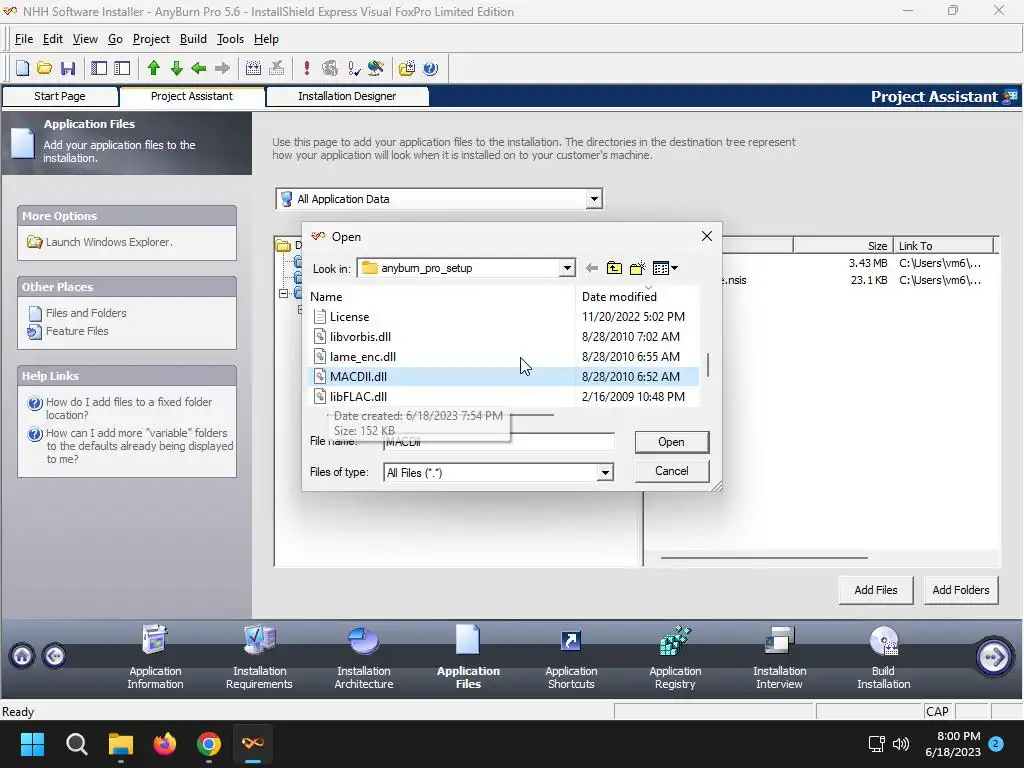This screenshot has width=1024, height=768.
Task: Create a new folder in the Open dialog
Action: tap(637, 268)
